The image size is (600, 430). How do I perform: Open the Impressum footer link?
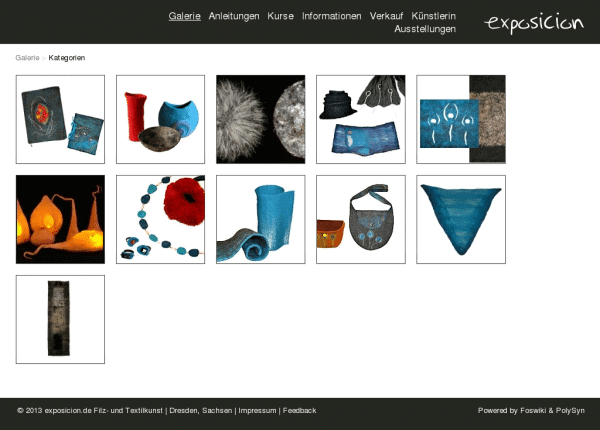click(257, 410)
